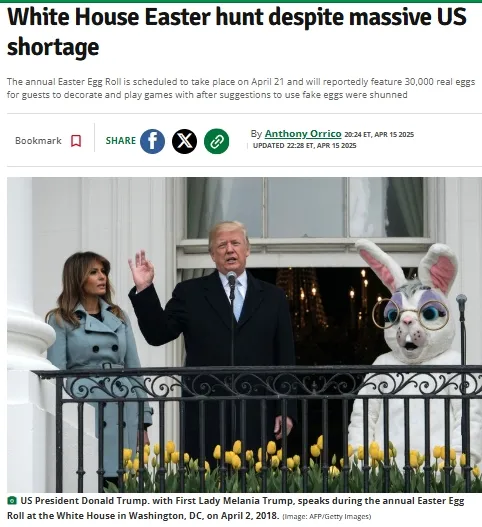Viewport: 482px width, 527px height.
Task: Share the article on X
Action: 184,141
